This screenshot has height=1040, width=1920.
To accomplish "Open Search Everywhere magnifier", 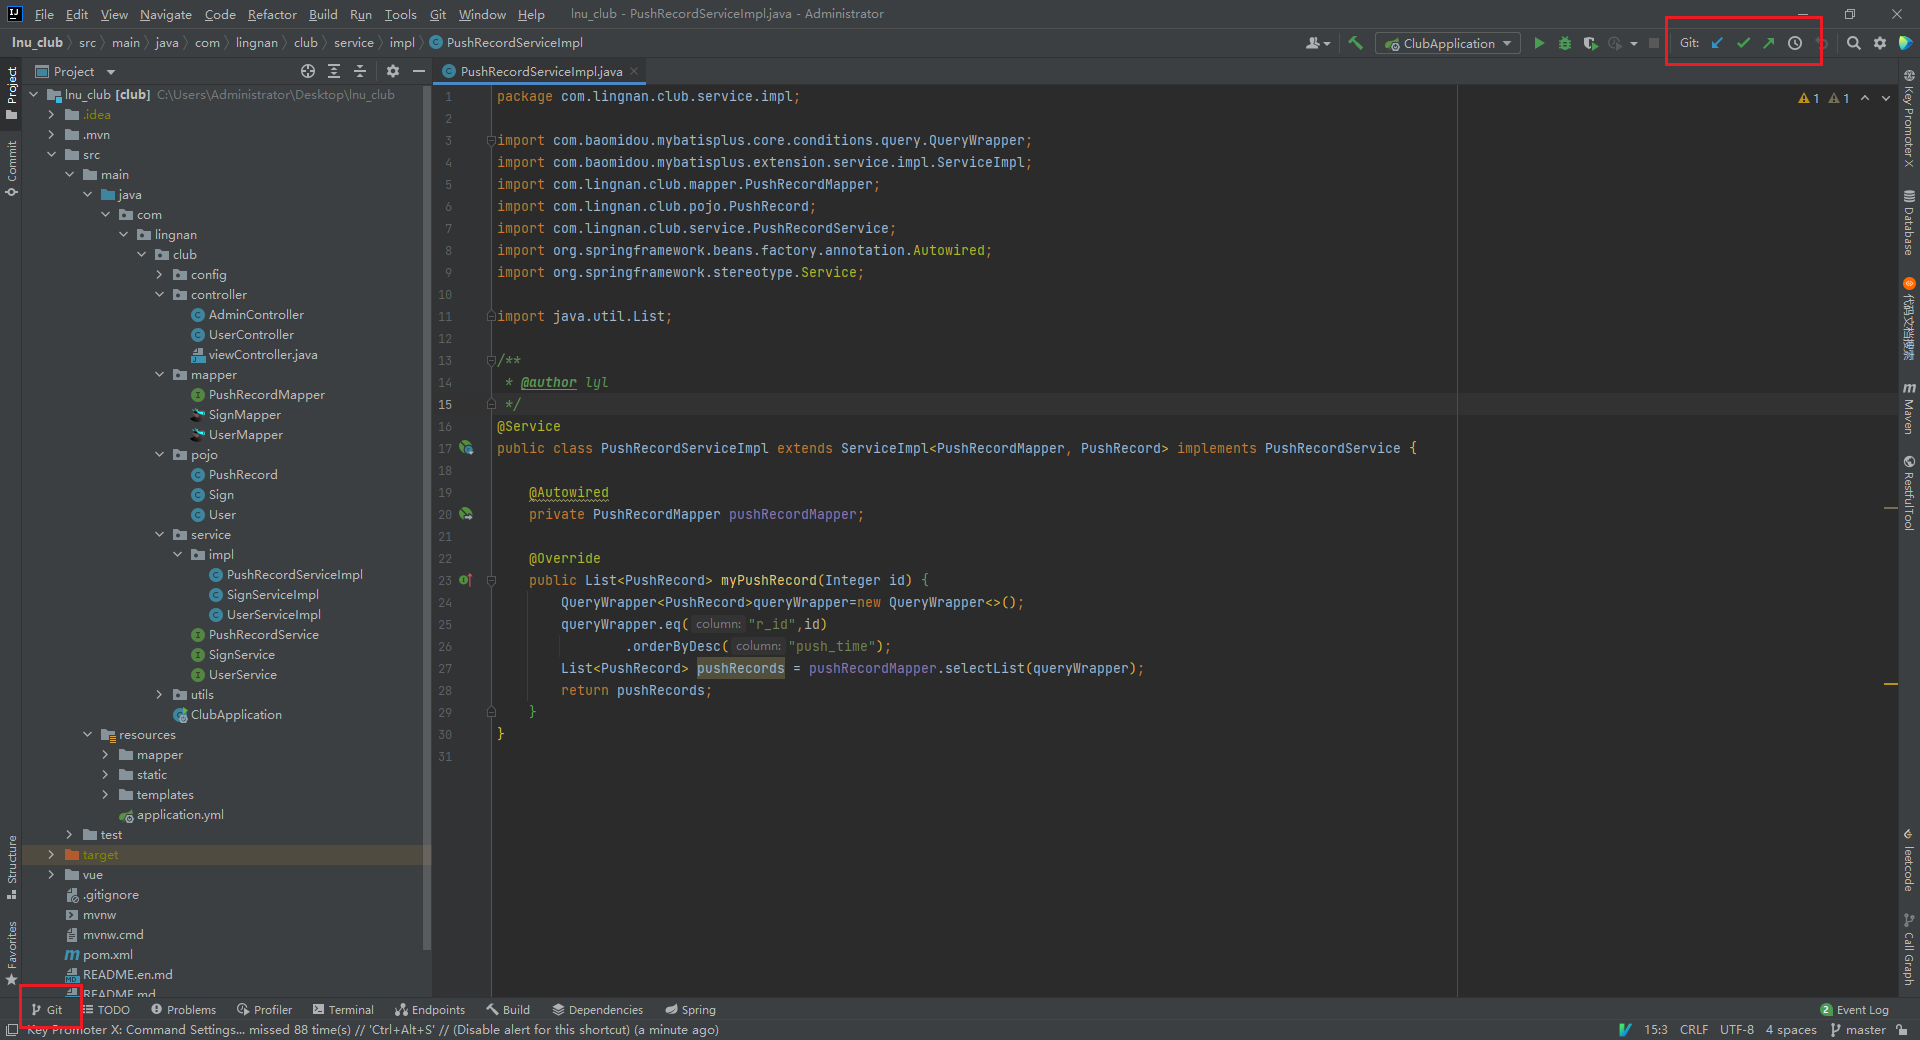I will pyautogui.click(x=1854, y=43).
